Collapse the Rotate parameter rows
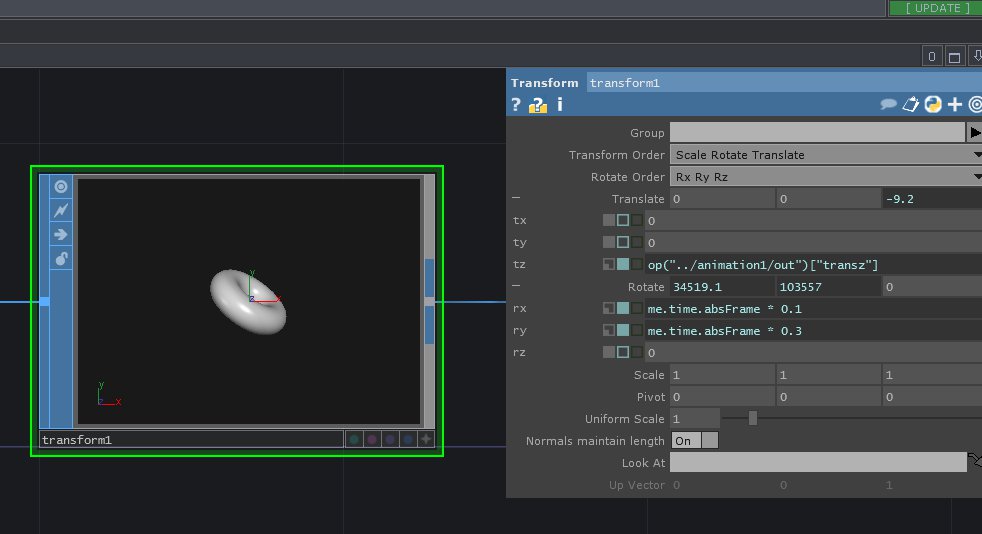Image resolution: width=982 pixels, height=534 pixels. click(x=516, y=287)
